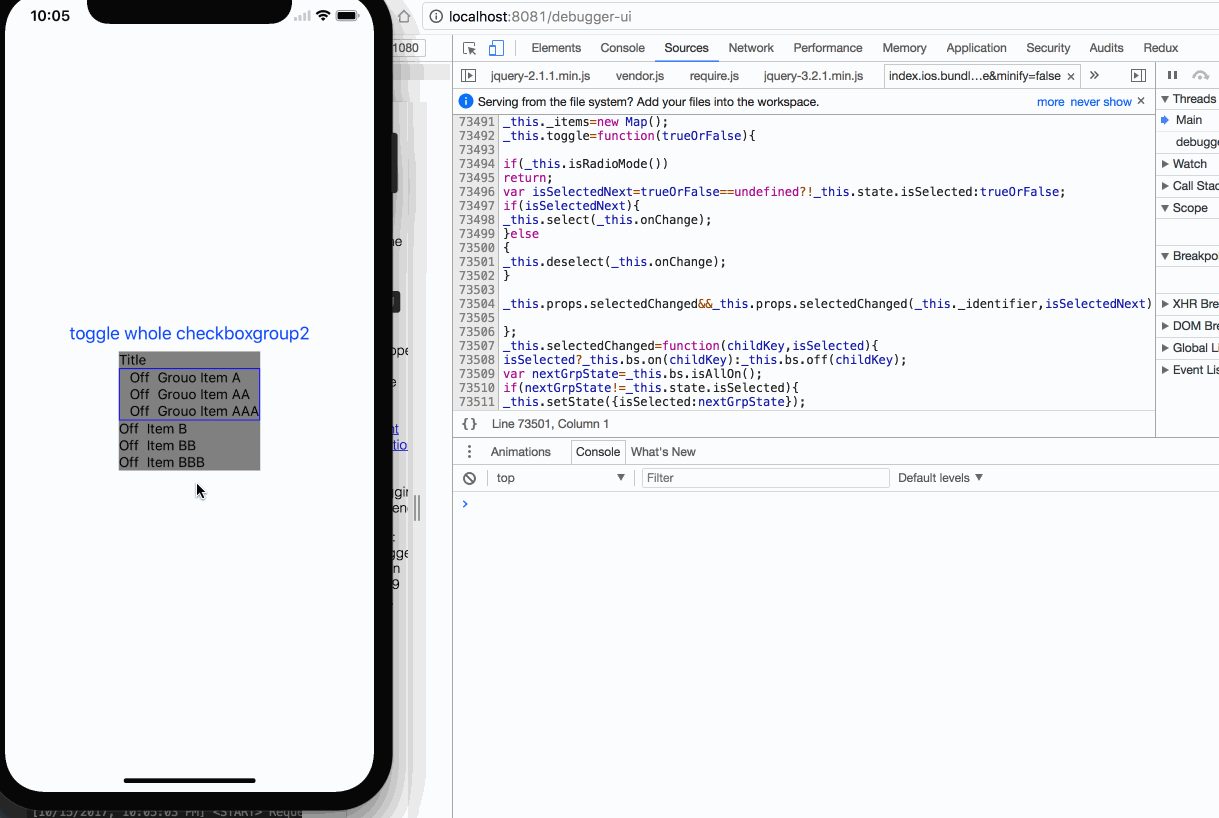
Task: Toggle the device toolbar icon
Action: coord(496,48)
